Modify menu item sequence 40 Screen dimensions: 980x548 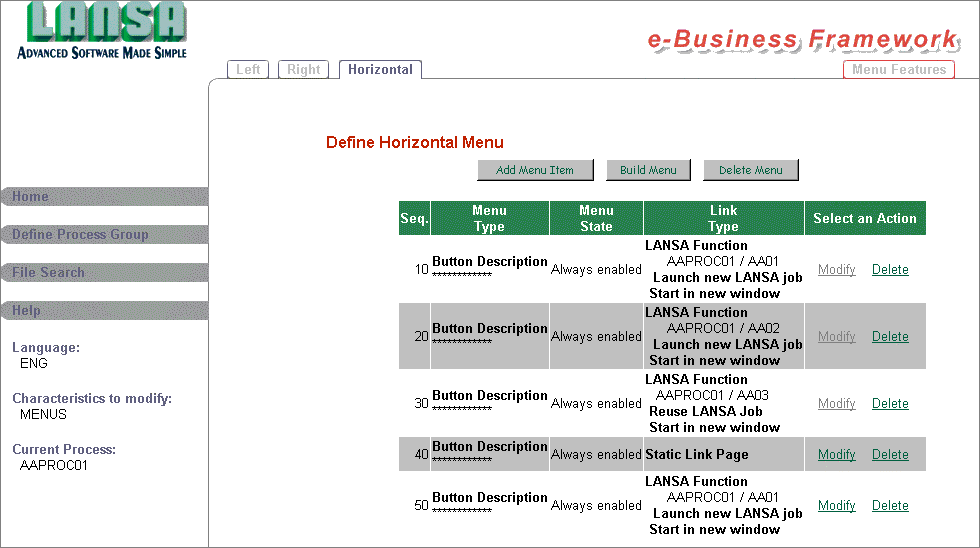(836, 454)
